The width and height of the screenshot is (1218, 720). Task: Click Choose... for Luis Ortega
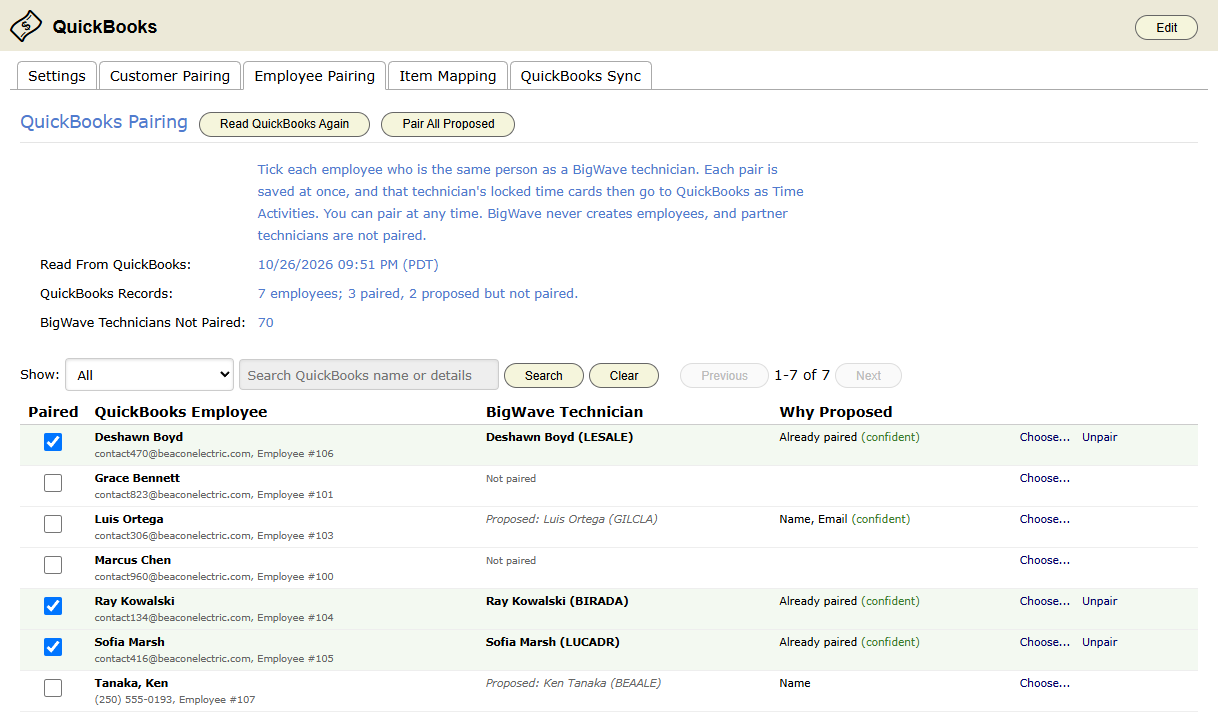click(1044, 519)
